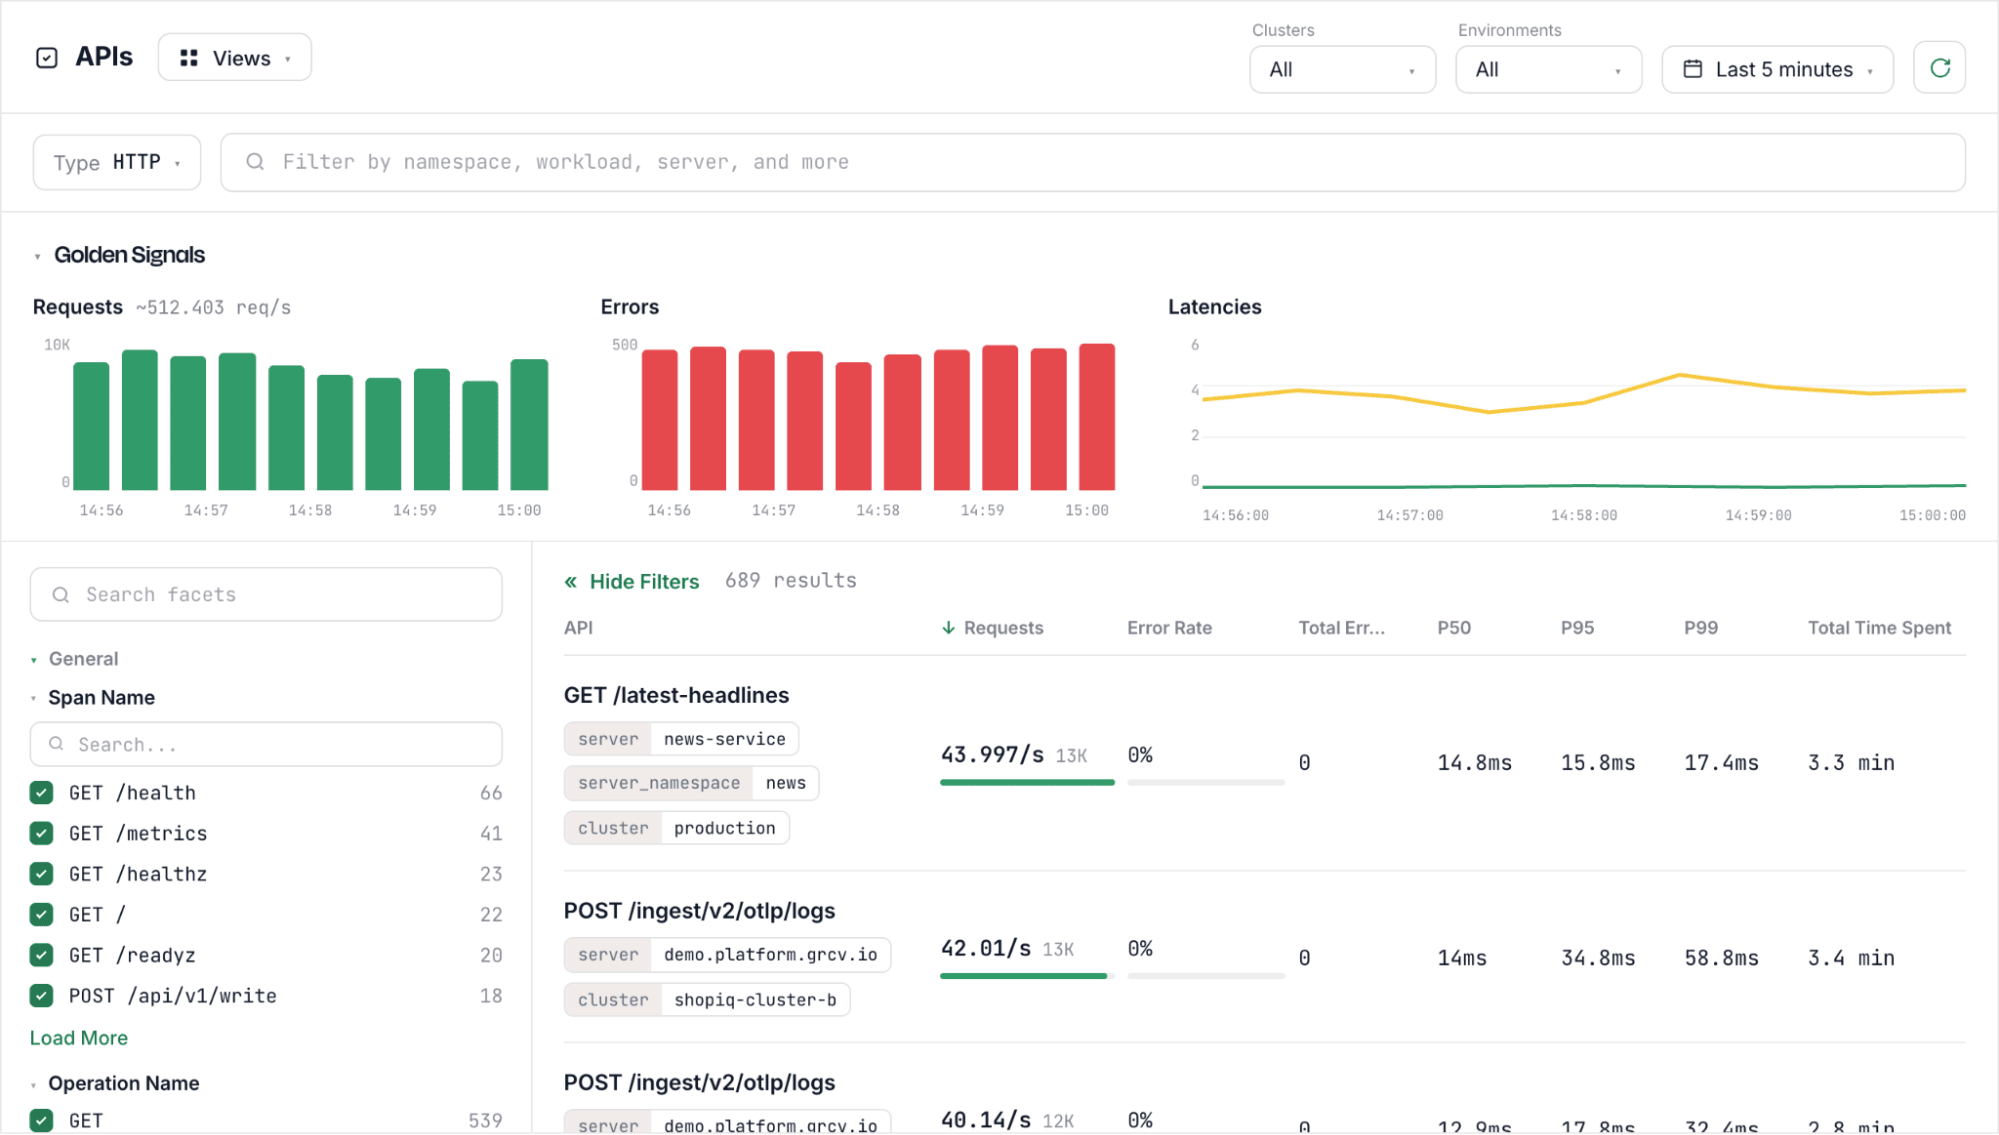Click the sort arrow beside Requests column
The width and height of the screenshot is (1999, 1135).
click(948, 628)
